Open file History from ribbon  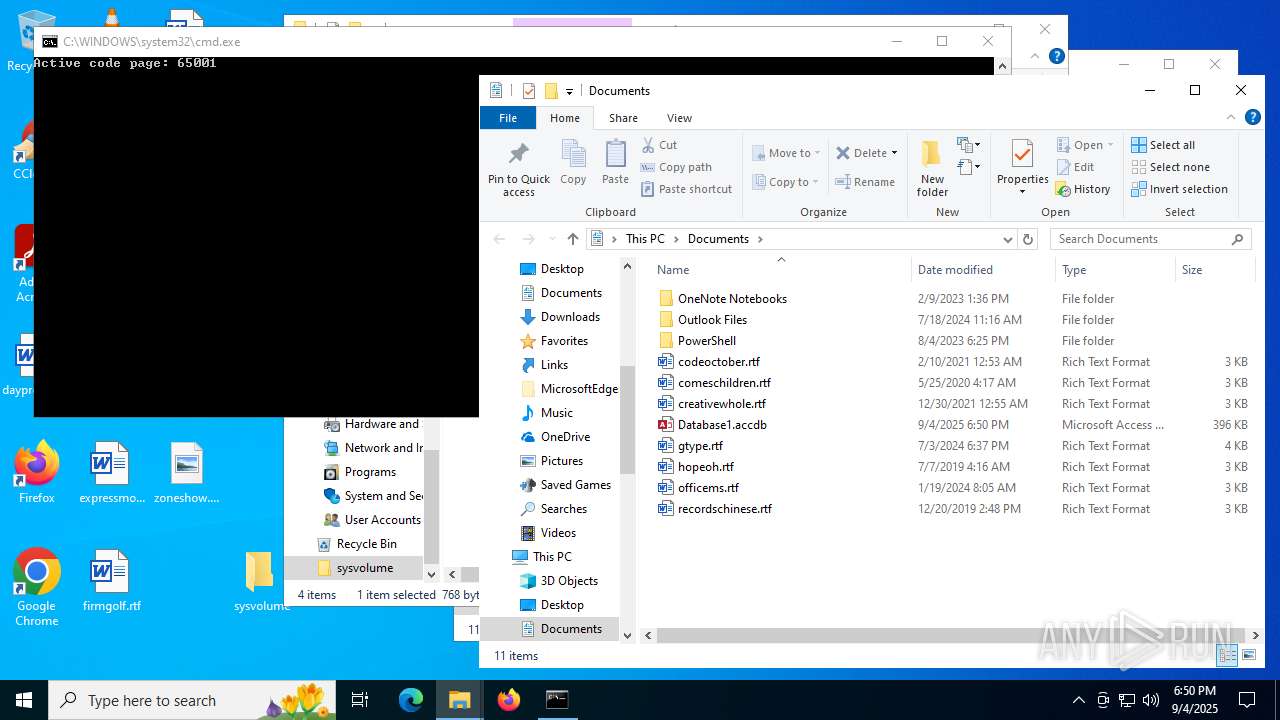pos(1084,189)
